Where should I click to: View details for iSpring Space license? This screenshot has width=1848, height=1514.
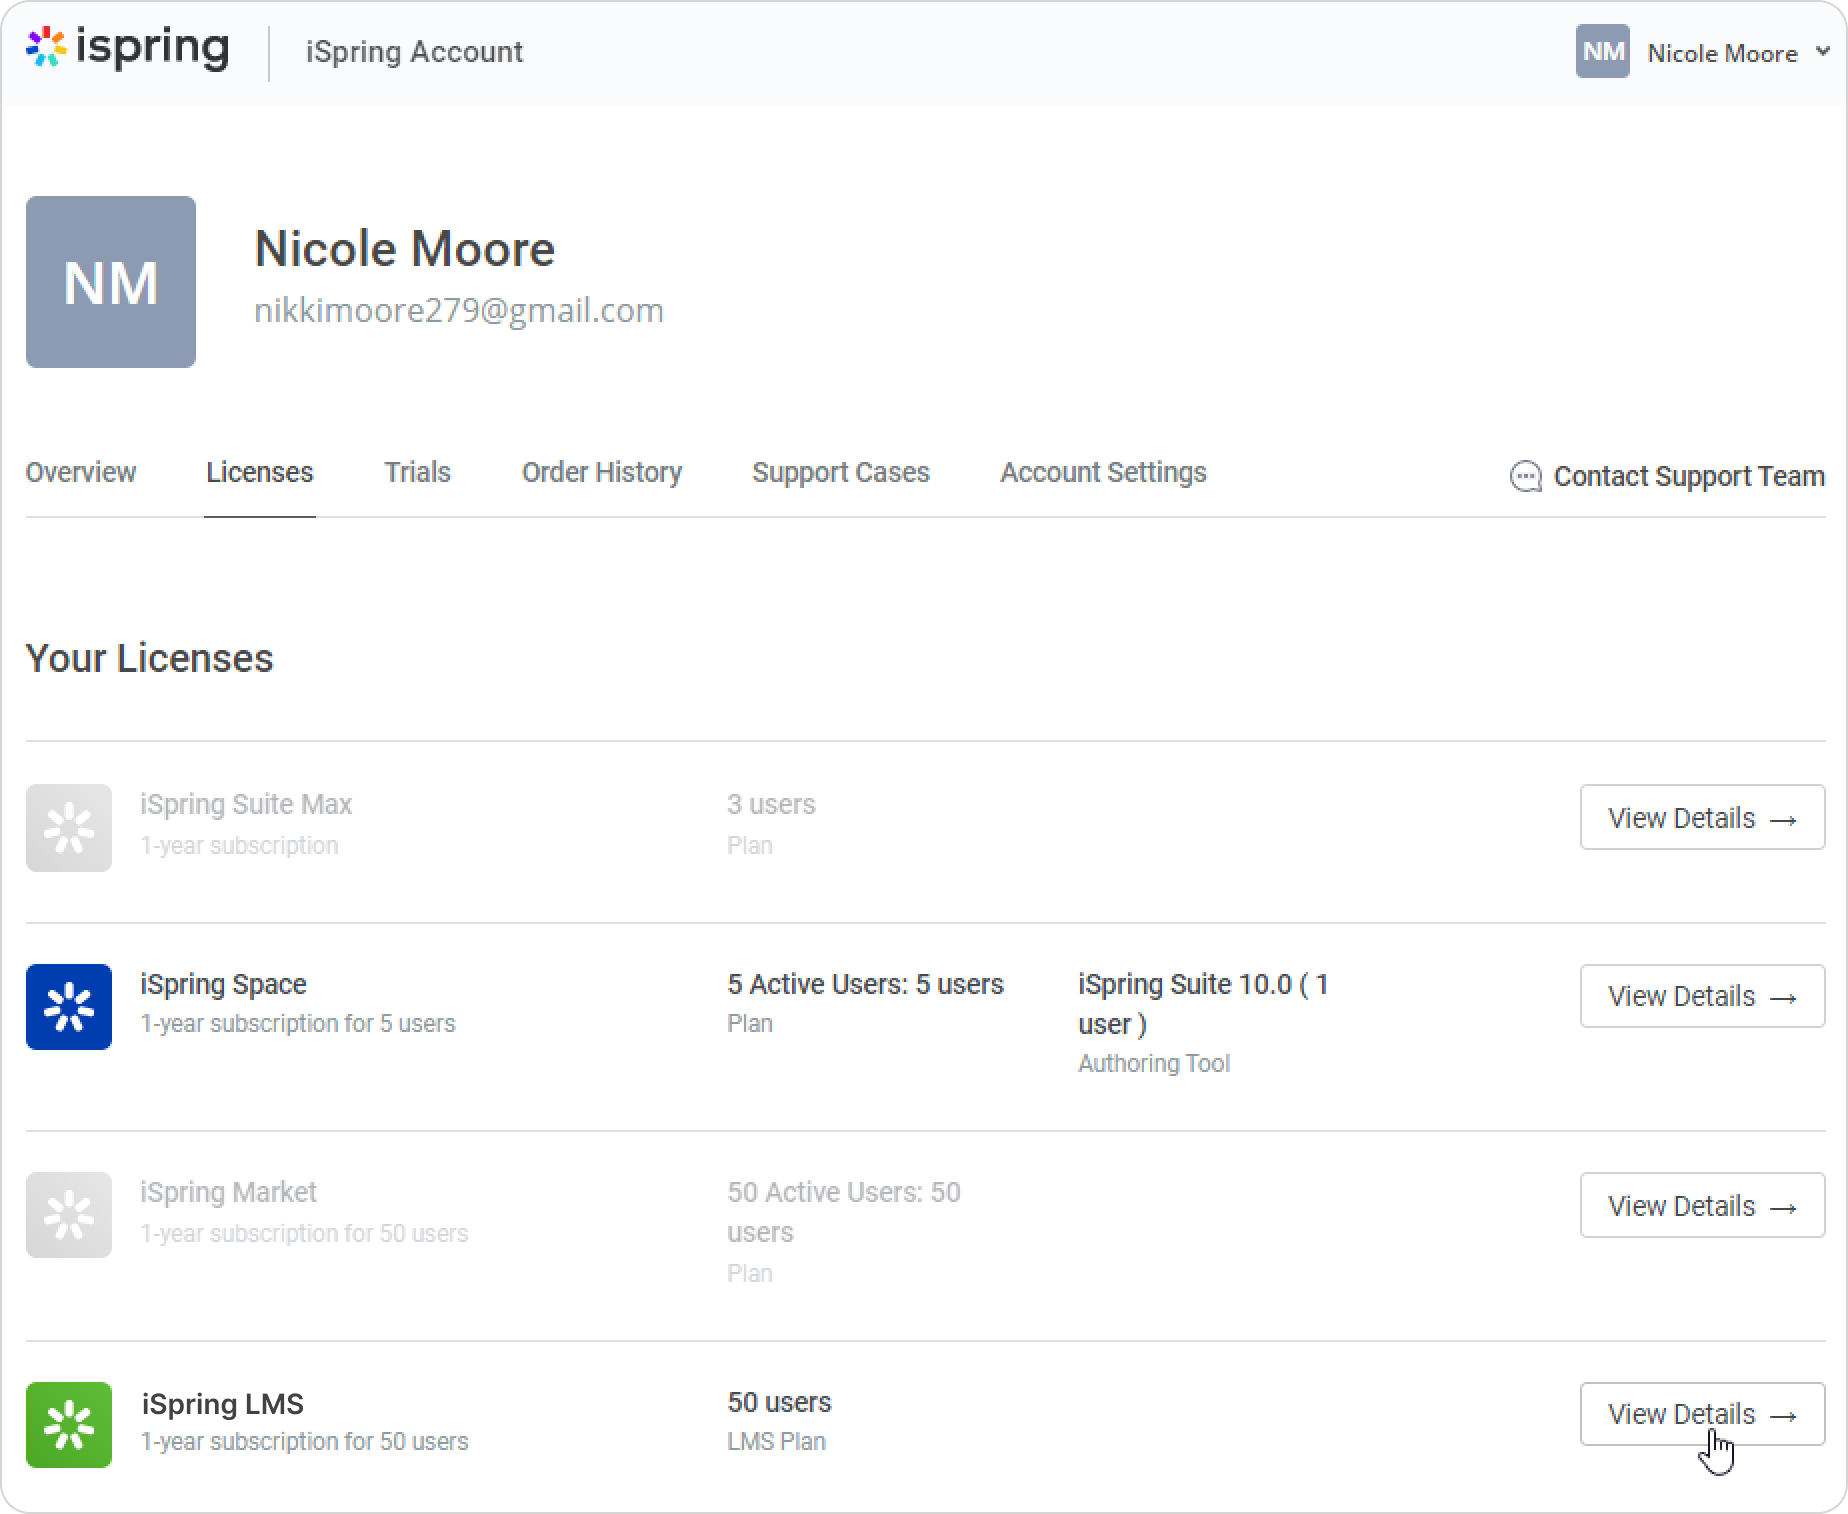point(1702,996)
